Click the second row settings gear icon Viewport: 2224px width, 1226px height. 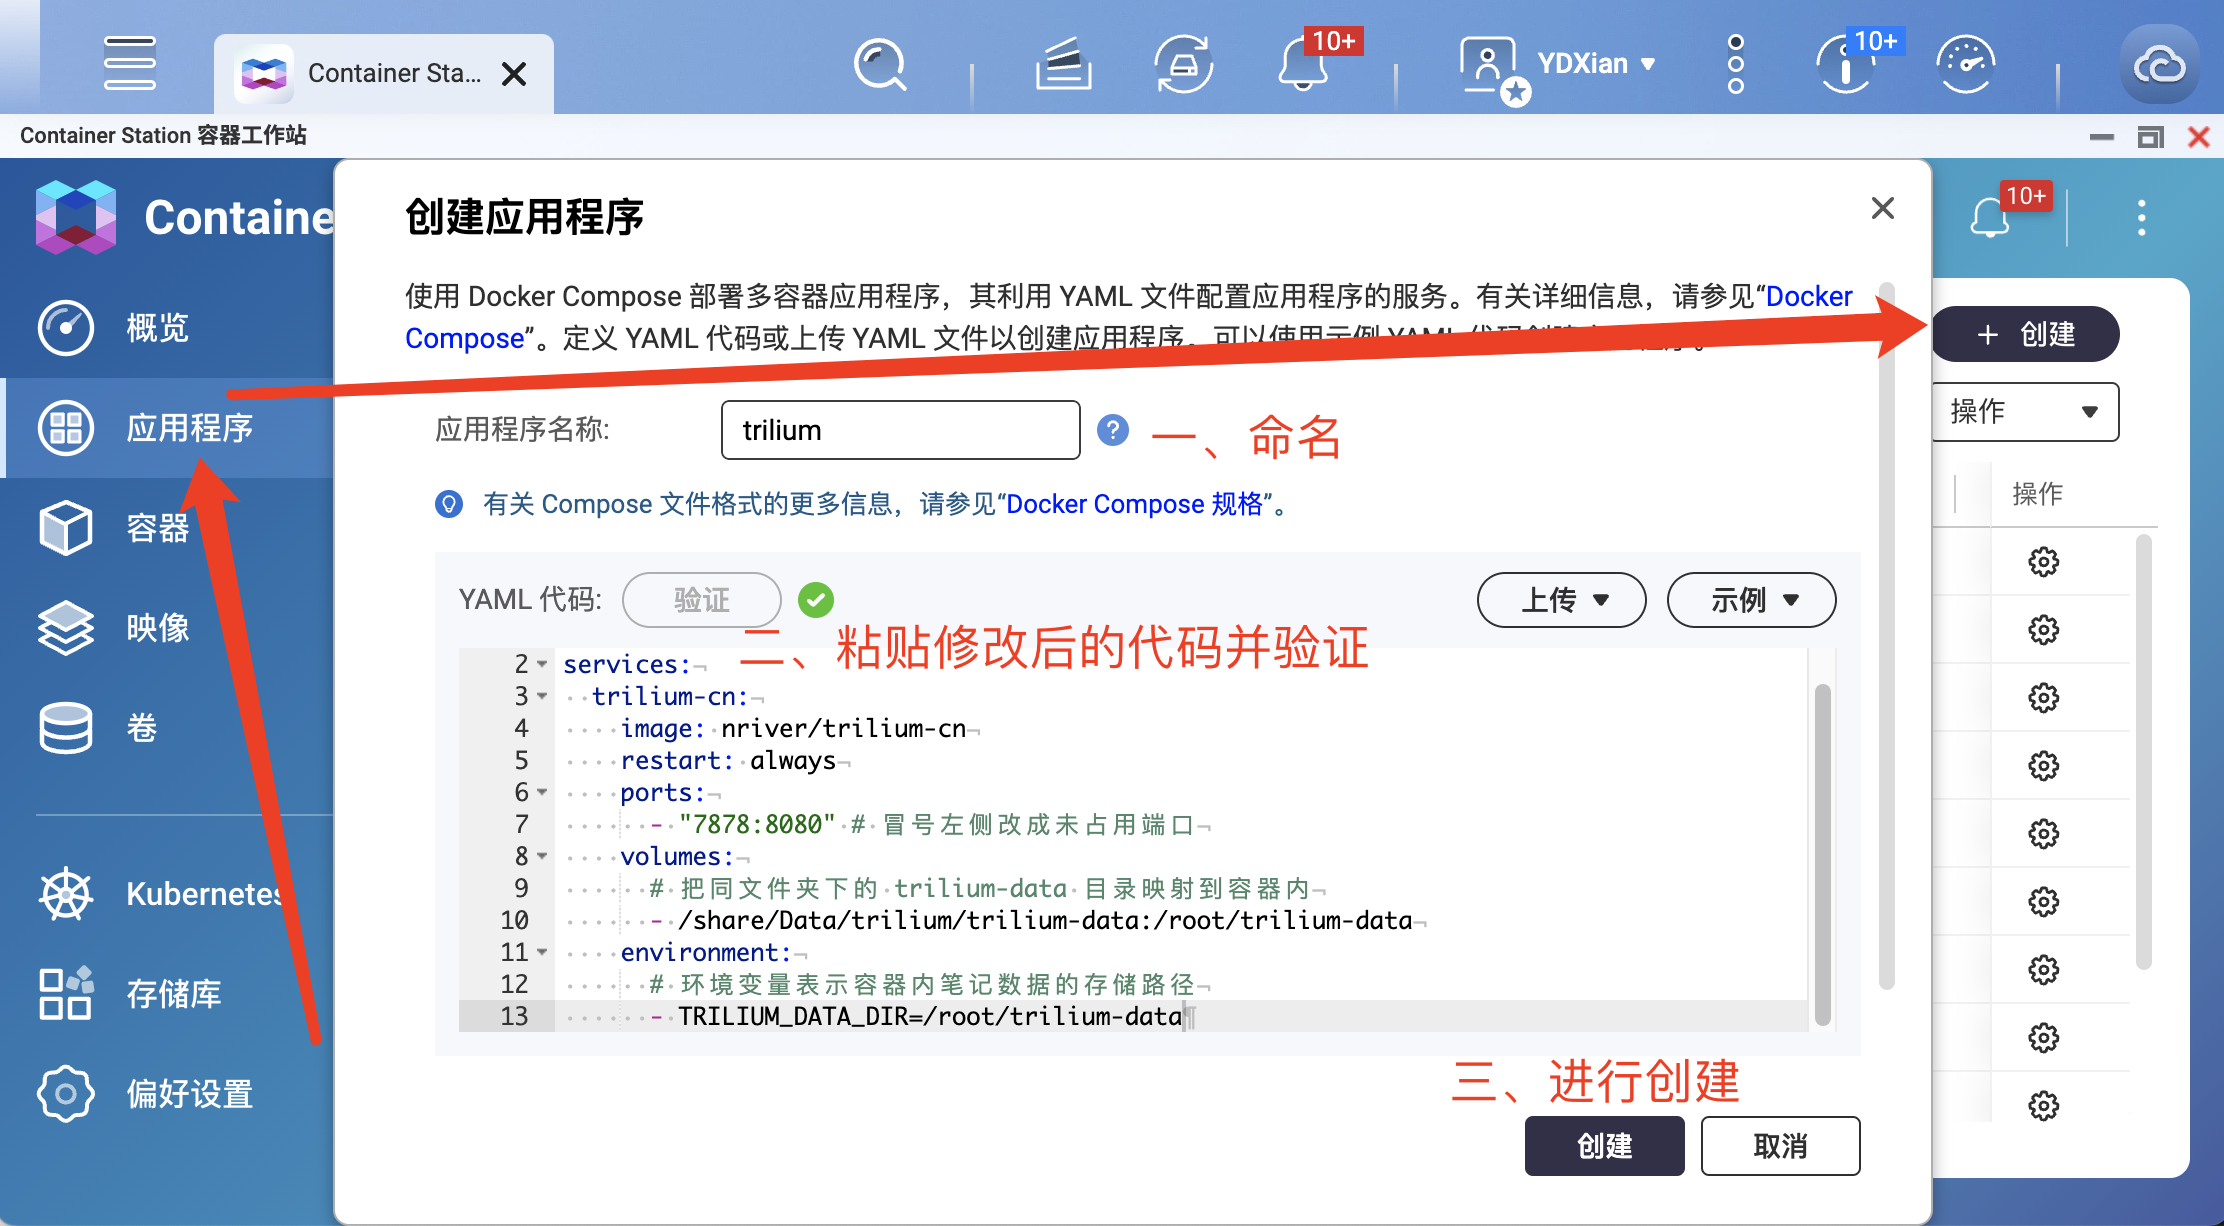pyautogui.click(x=2044, y=630)
